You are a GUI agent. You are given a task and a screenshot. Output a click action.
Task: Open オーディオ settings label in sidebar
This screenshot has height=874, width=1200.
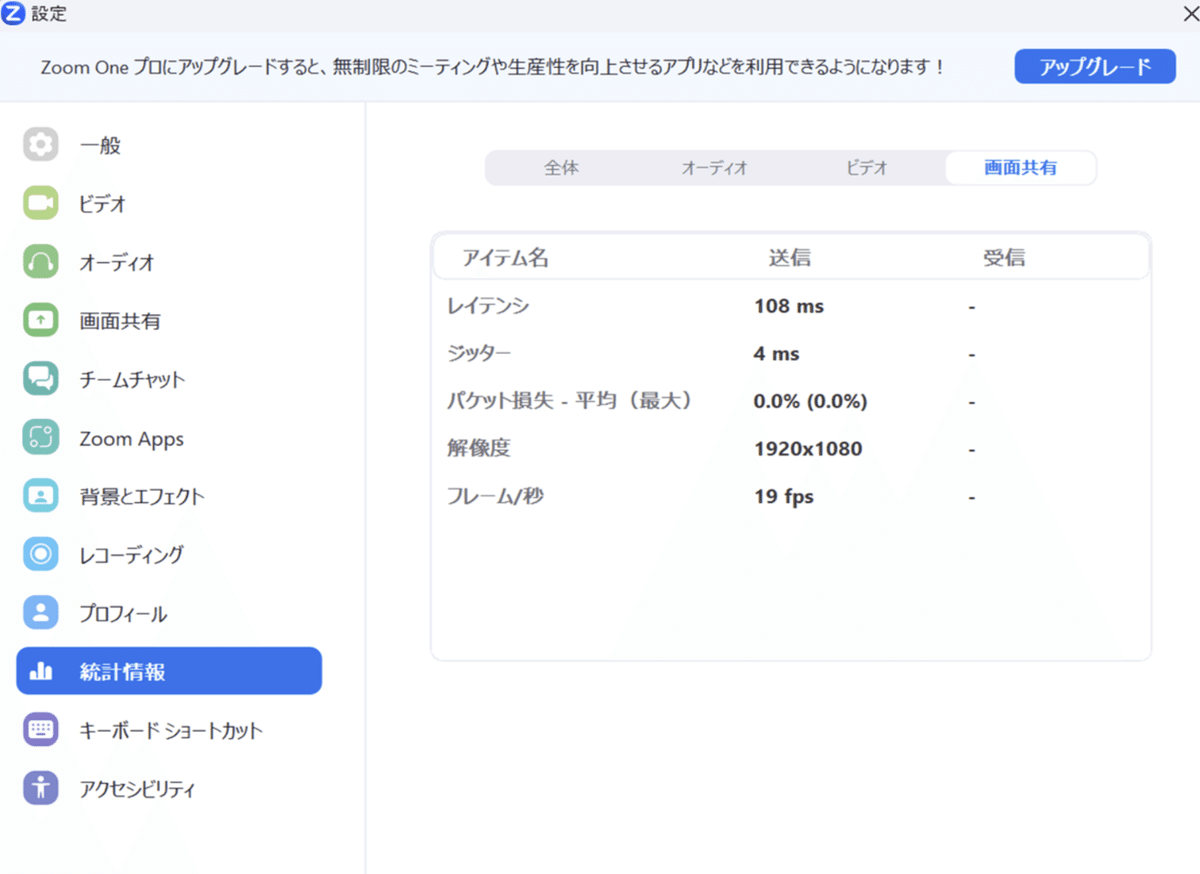coord(117,263)
